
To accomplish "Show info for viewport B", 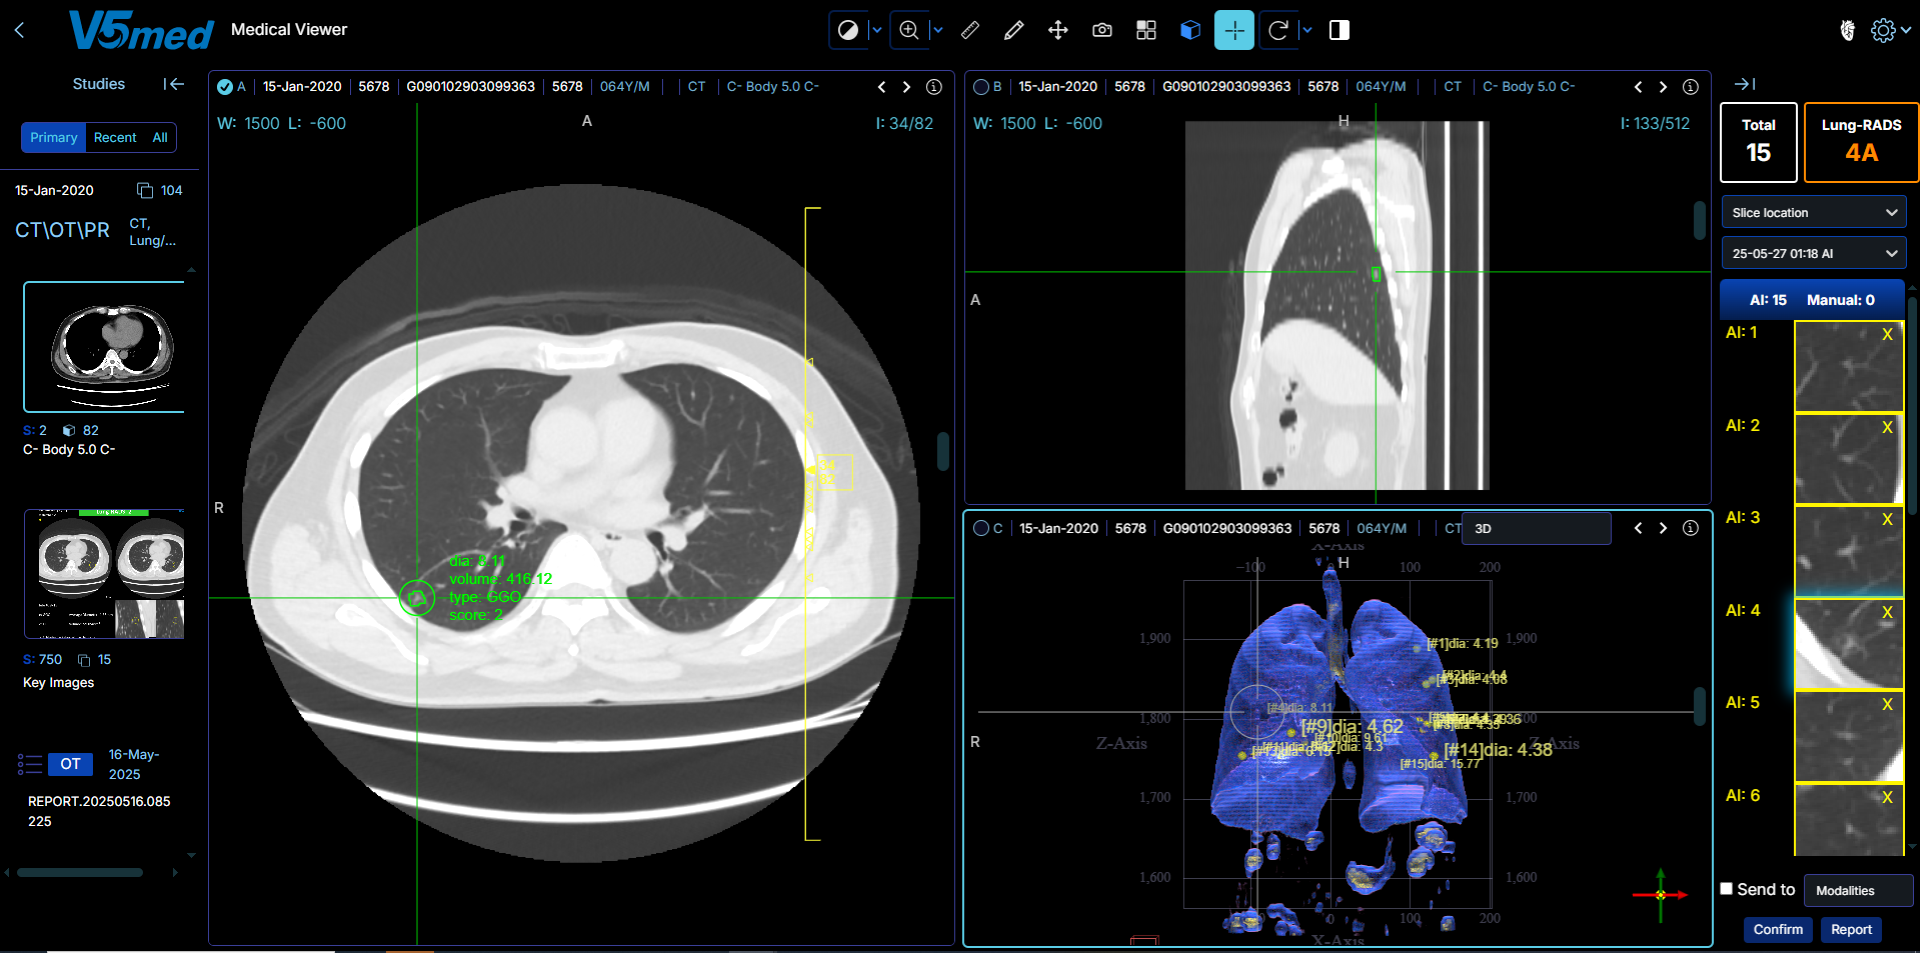I will pos(1690,87).
